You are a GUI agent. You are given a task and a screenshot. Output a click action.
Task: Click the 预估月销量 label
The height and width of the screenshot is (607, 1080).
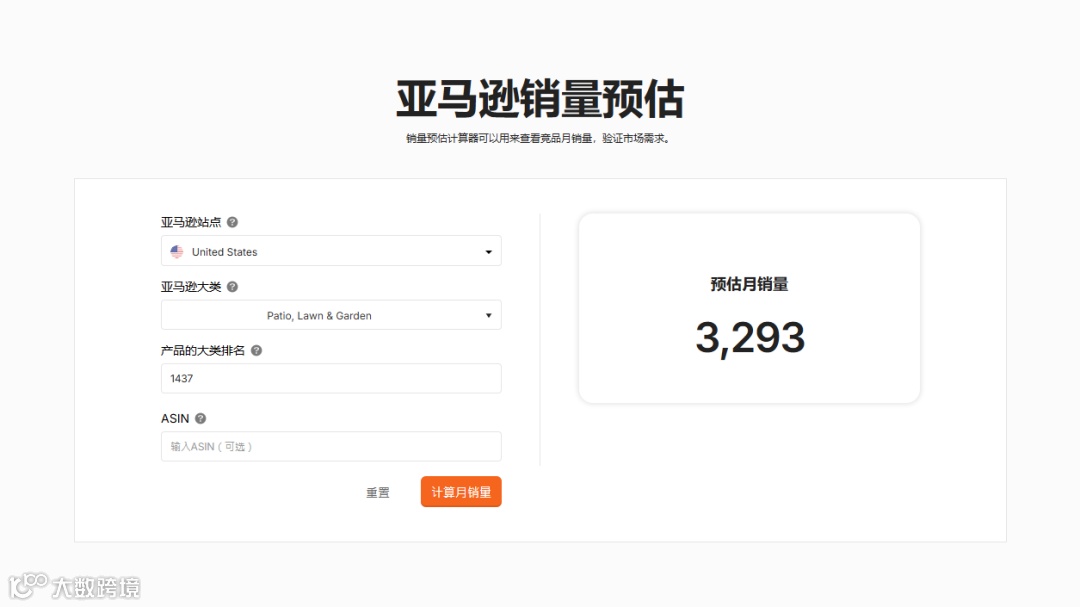(x=749, y=284)
